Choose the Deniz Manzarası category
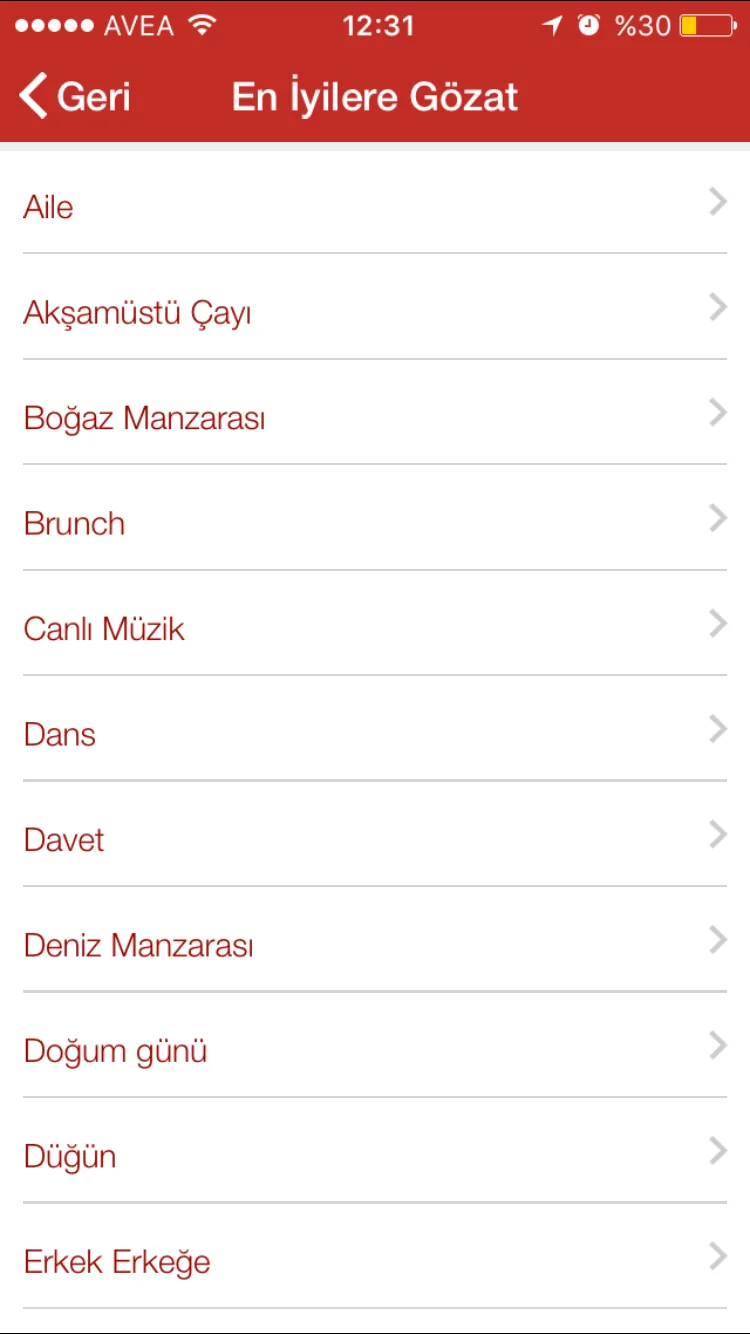The width and height of the screenshot is (750, 1334). [139, 946]
